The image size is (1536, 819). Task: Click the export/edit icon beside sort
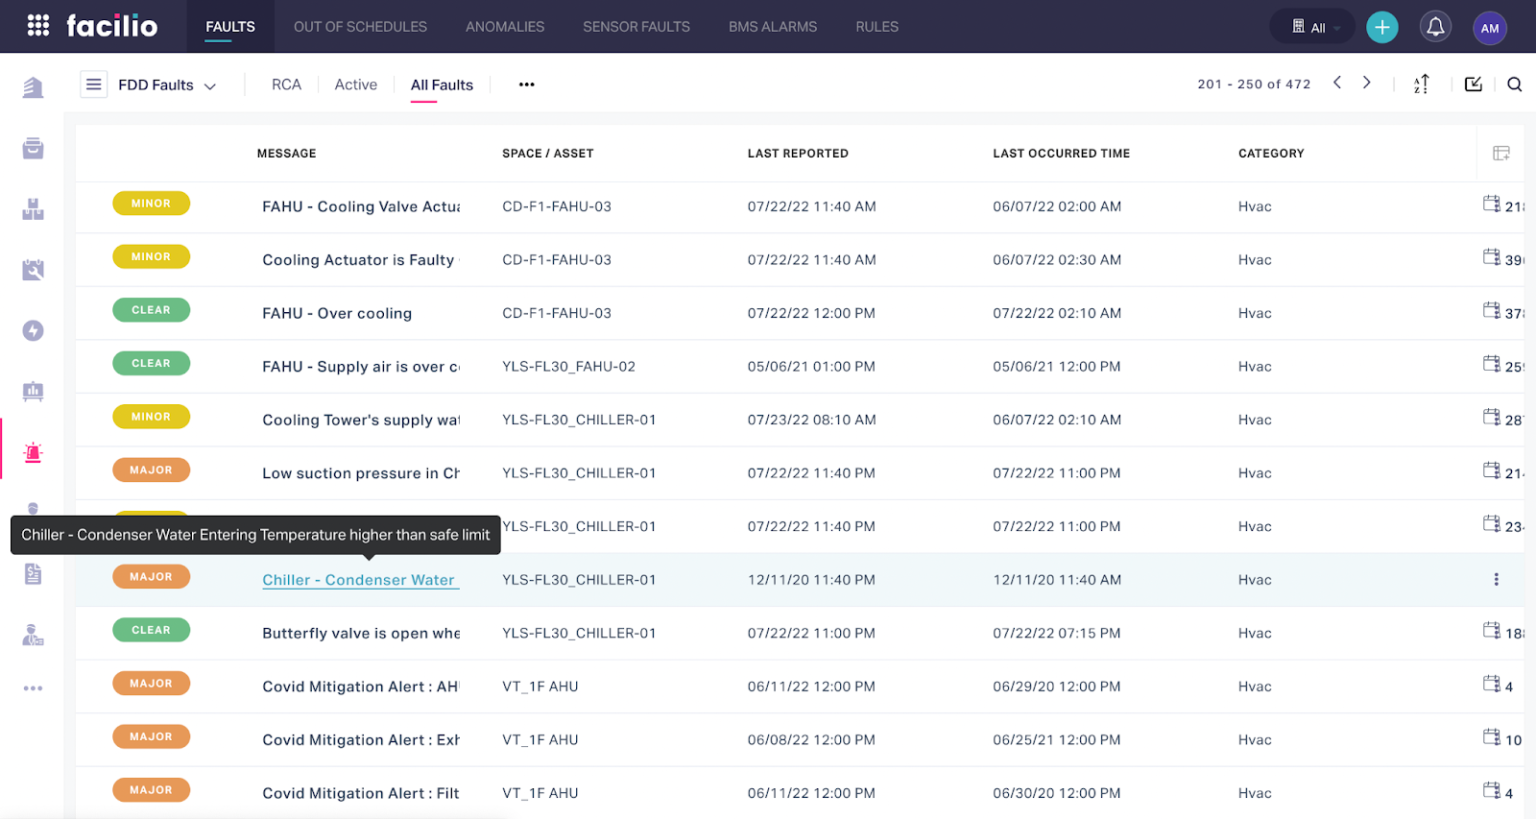pos(1473,84)
